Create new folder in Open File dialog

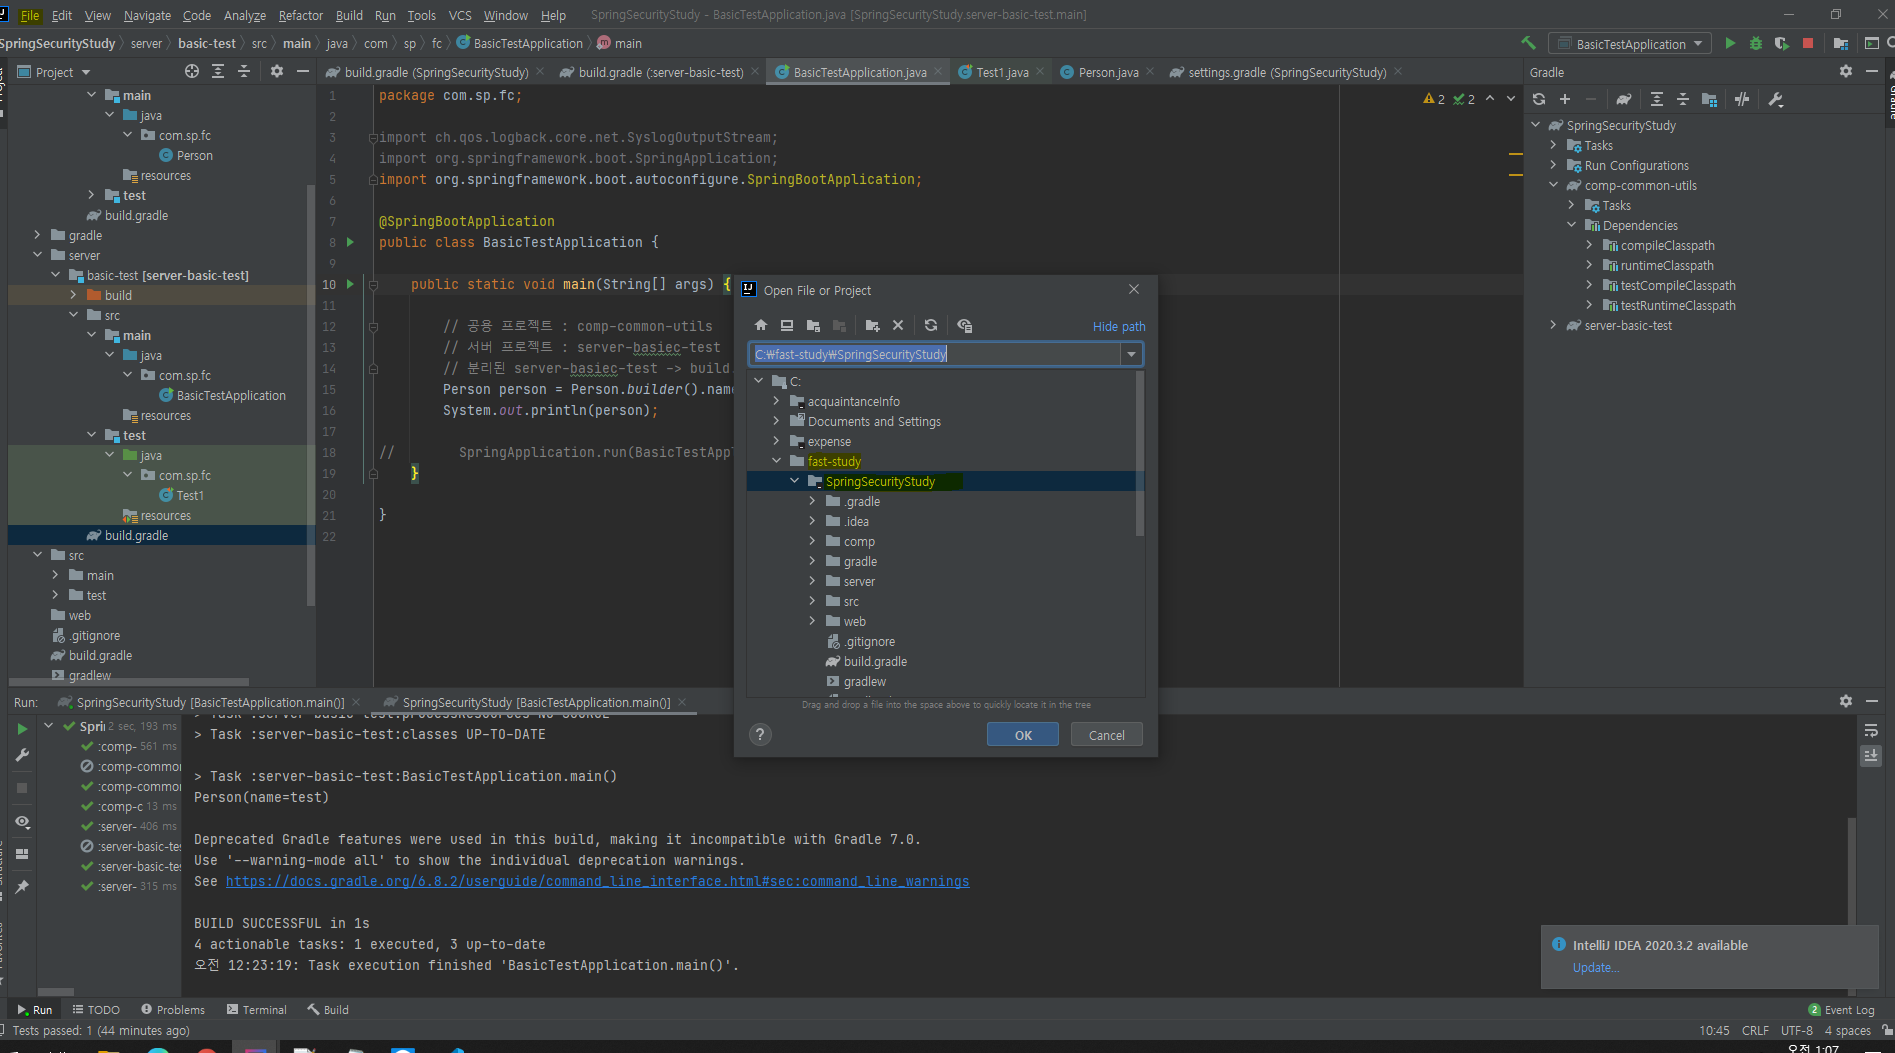(872, 326)
